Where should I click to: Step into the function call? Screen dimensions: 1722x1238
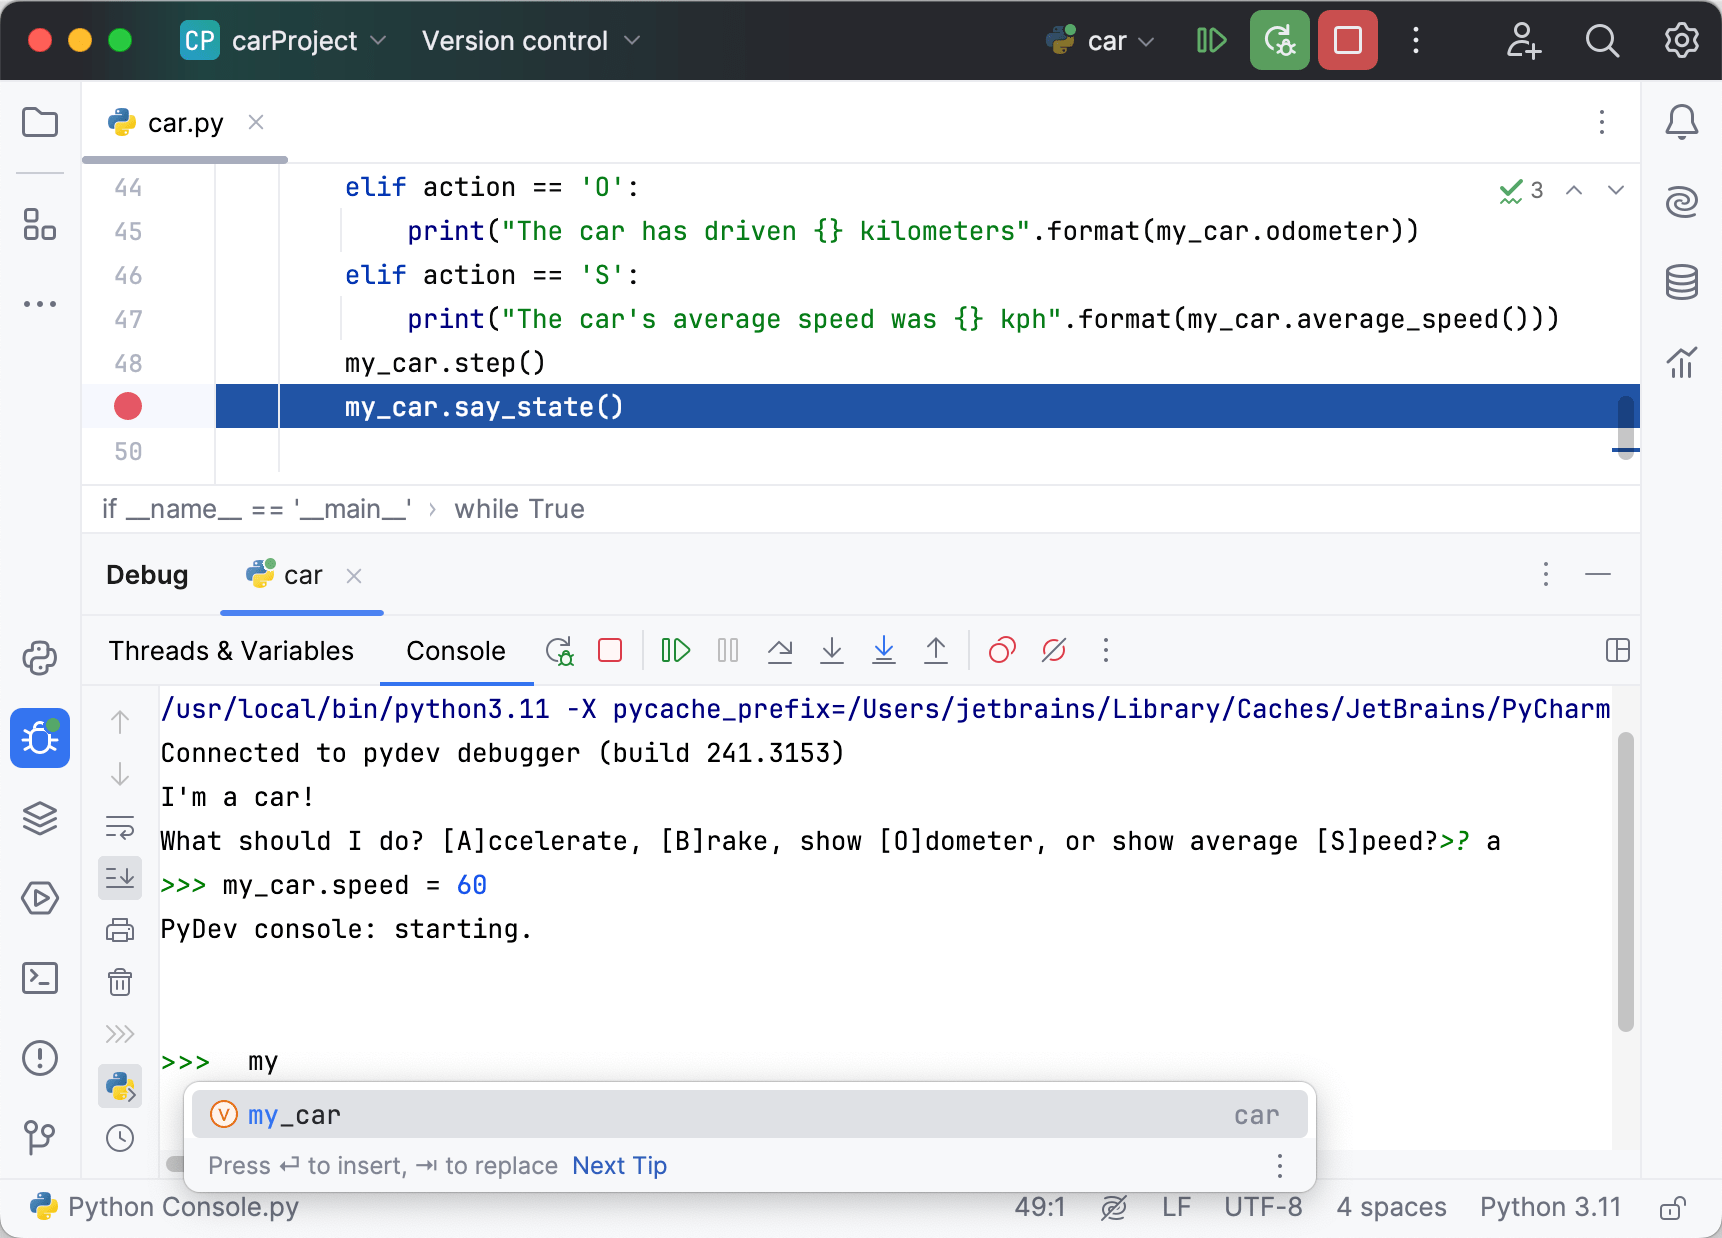point(831,650)
